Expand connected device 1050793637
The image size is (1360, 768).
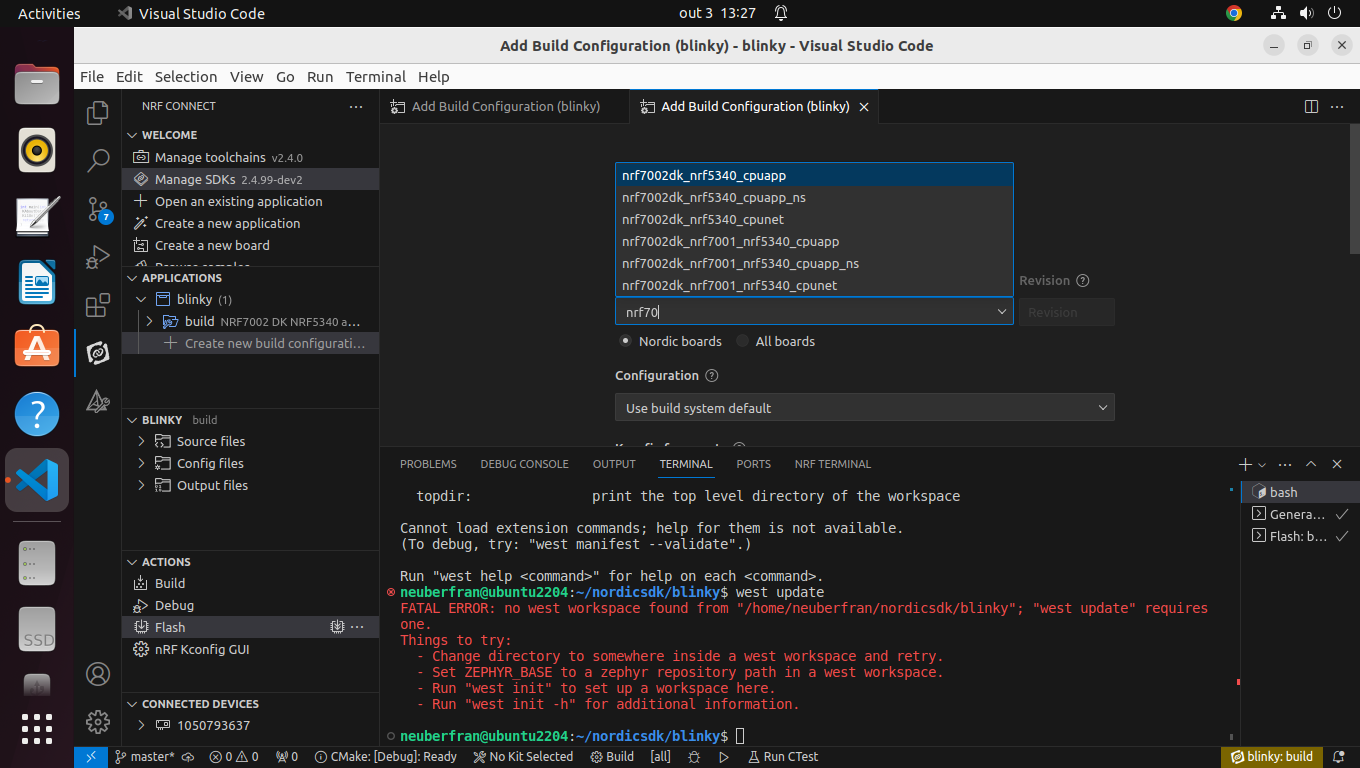141,725
